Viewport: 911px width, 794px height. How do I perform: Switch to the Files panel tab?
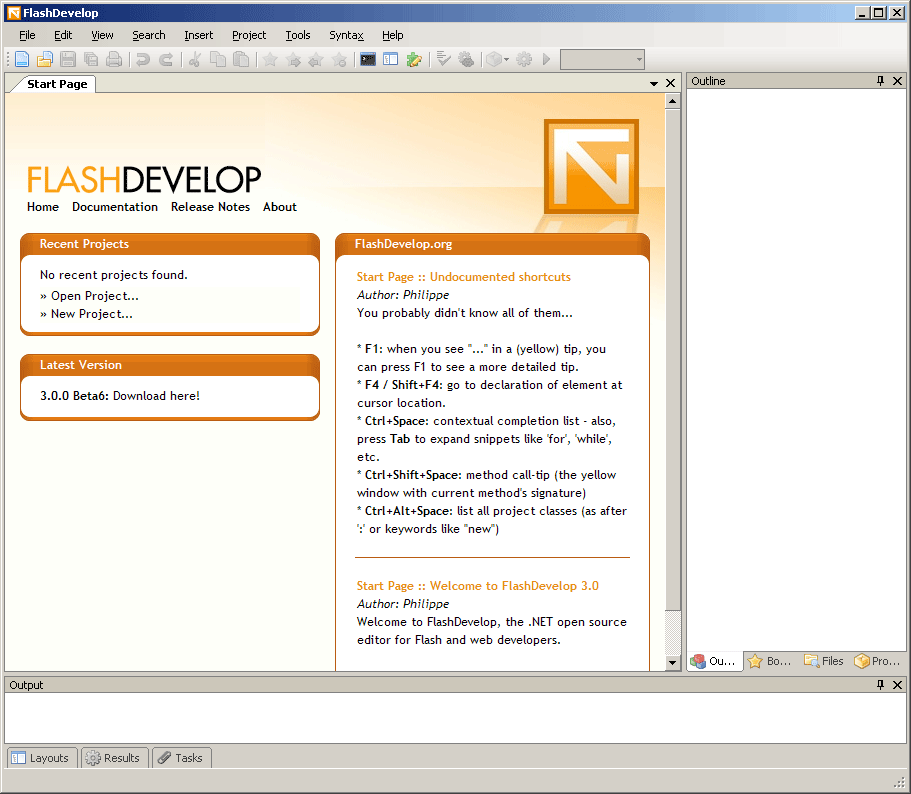point(824,661)
